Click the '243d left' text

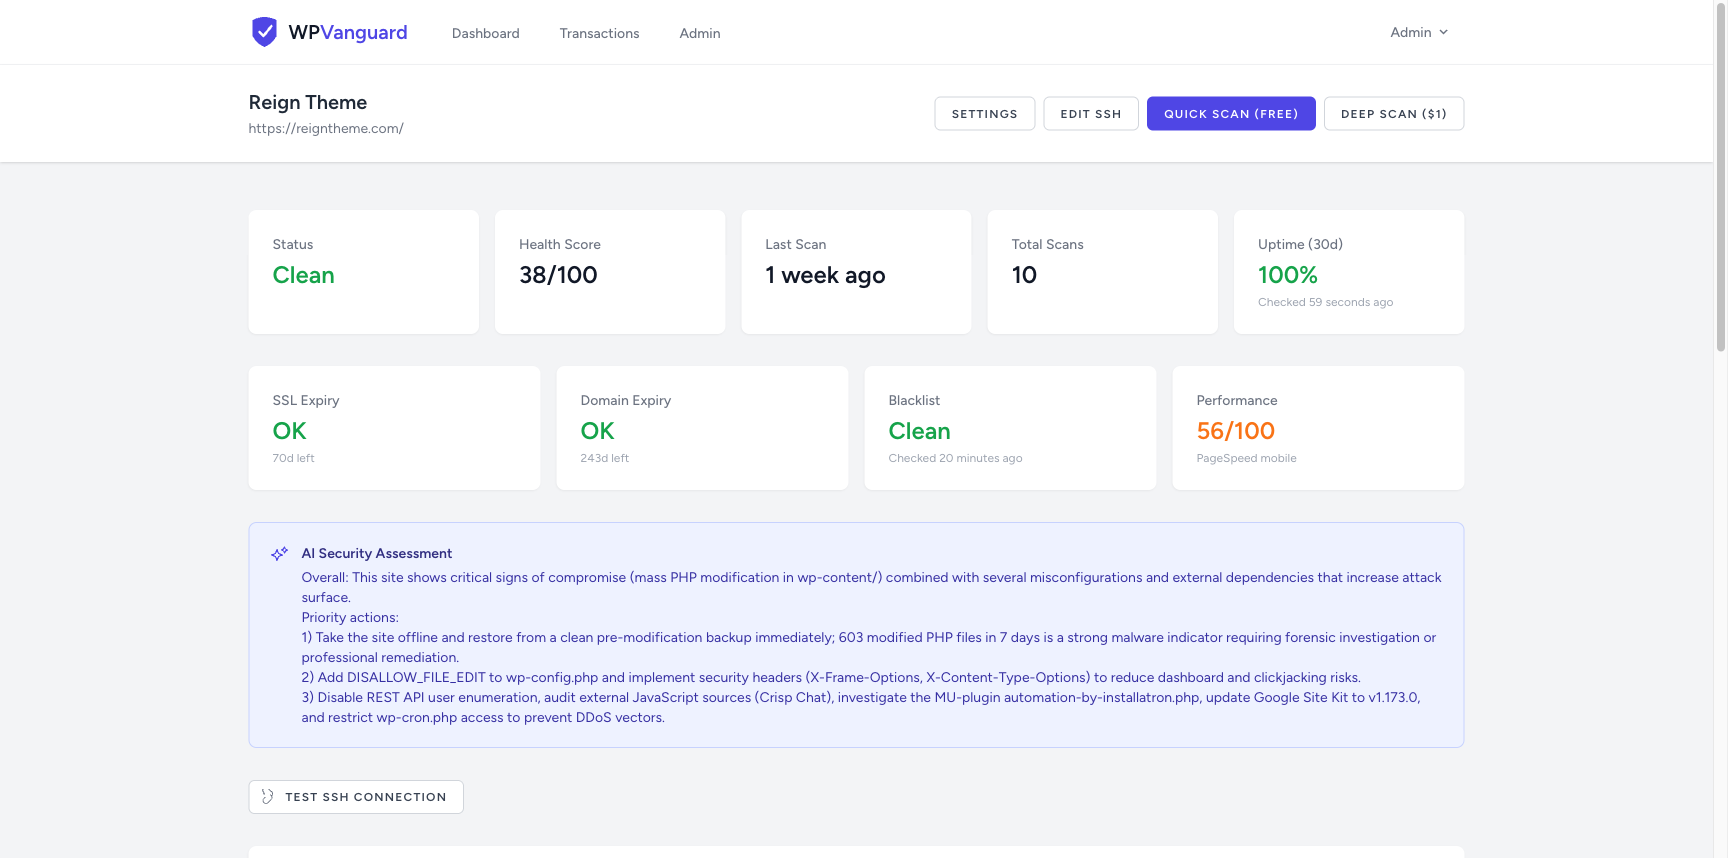point(605,458)
